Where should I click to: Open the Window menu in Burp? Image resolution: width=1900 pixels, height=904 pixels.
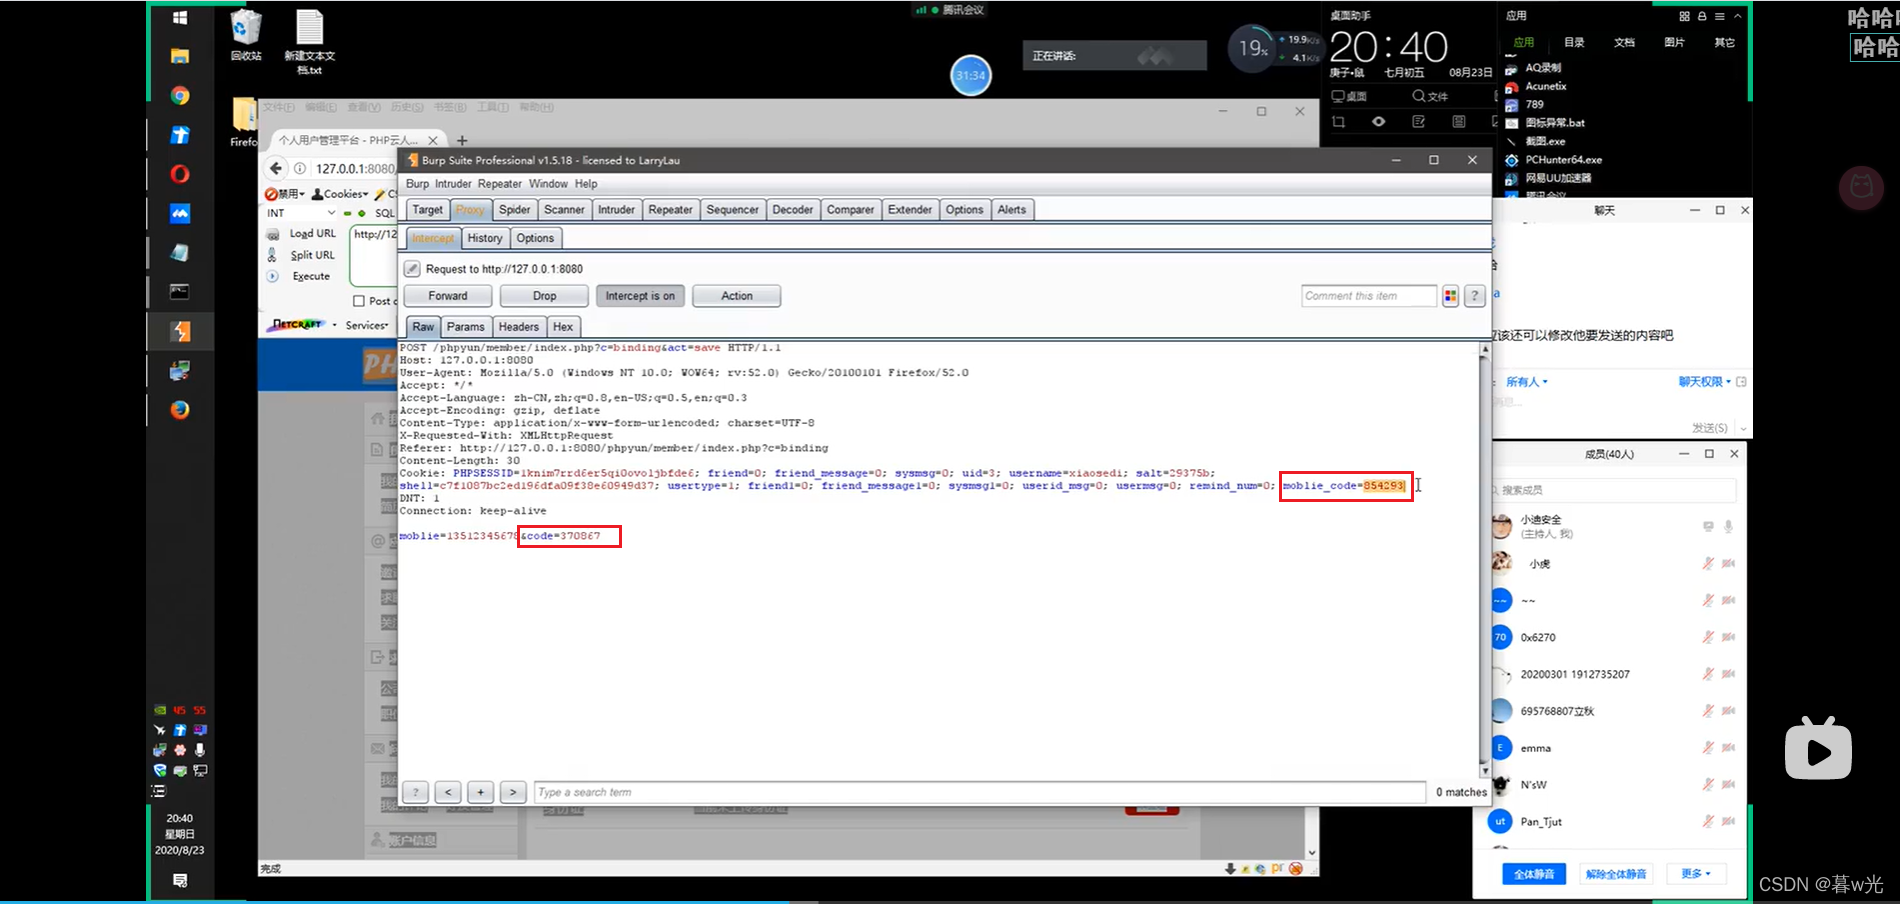click(x=548, y=184)
